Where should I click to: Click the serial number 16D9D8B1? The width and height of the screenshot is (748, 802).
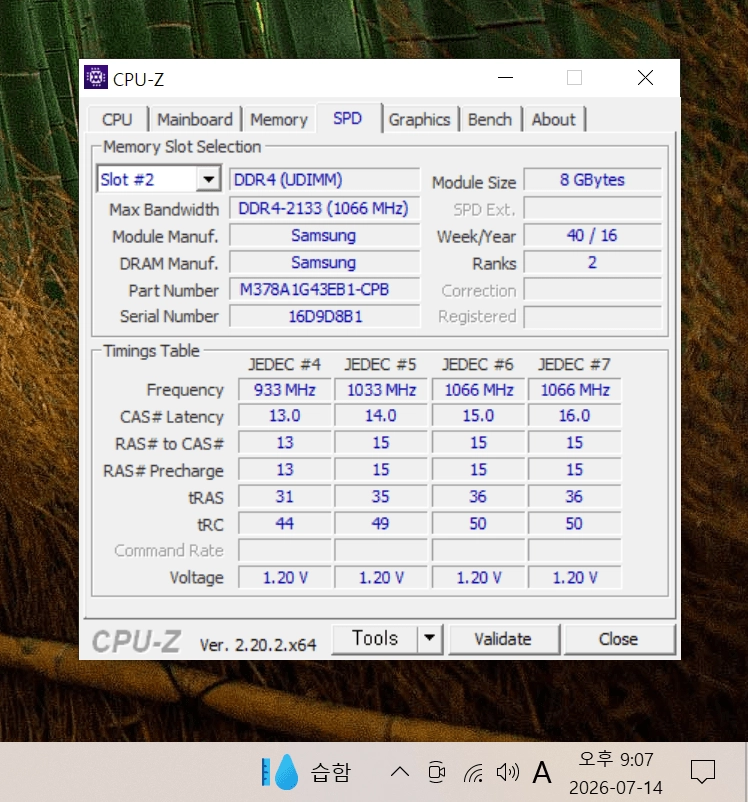(324, 316)
